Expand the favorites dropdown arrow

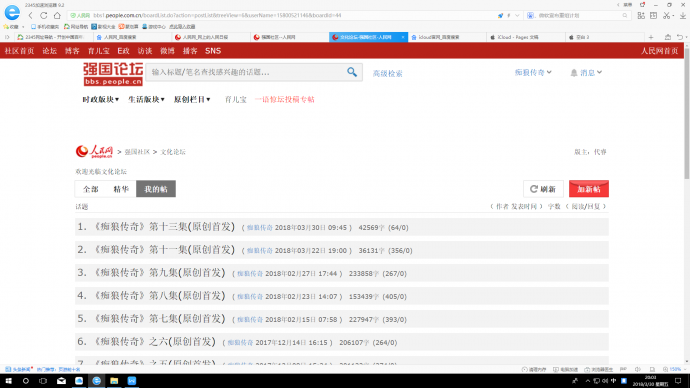click(23, 27)
